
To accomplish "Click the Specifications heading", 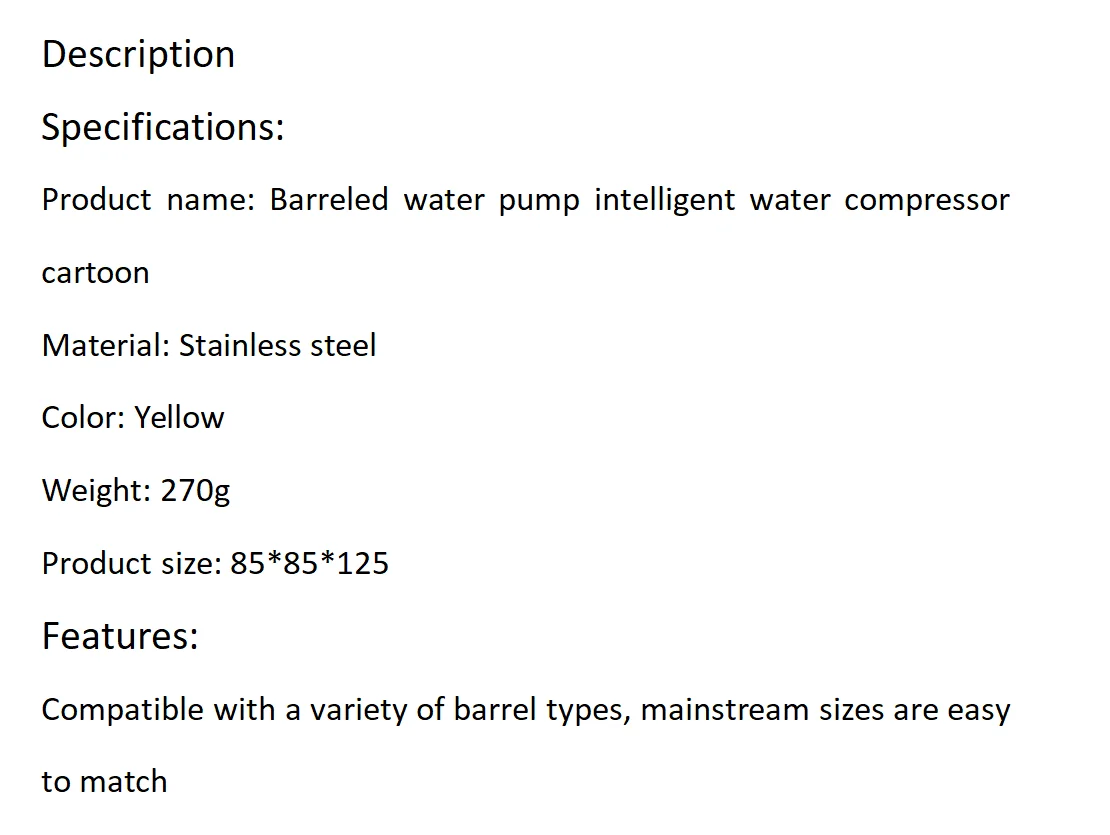I will coord(163,128).
